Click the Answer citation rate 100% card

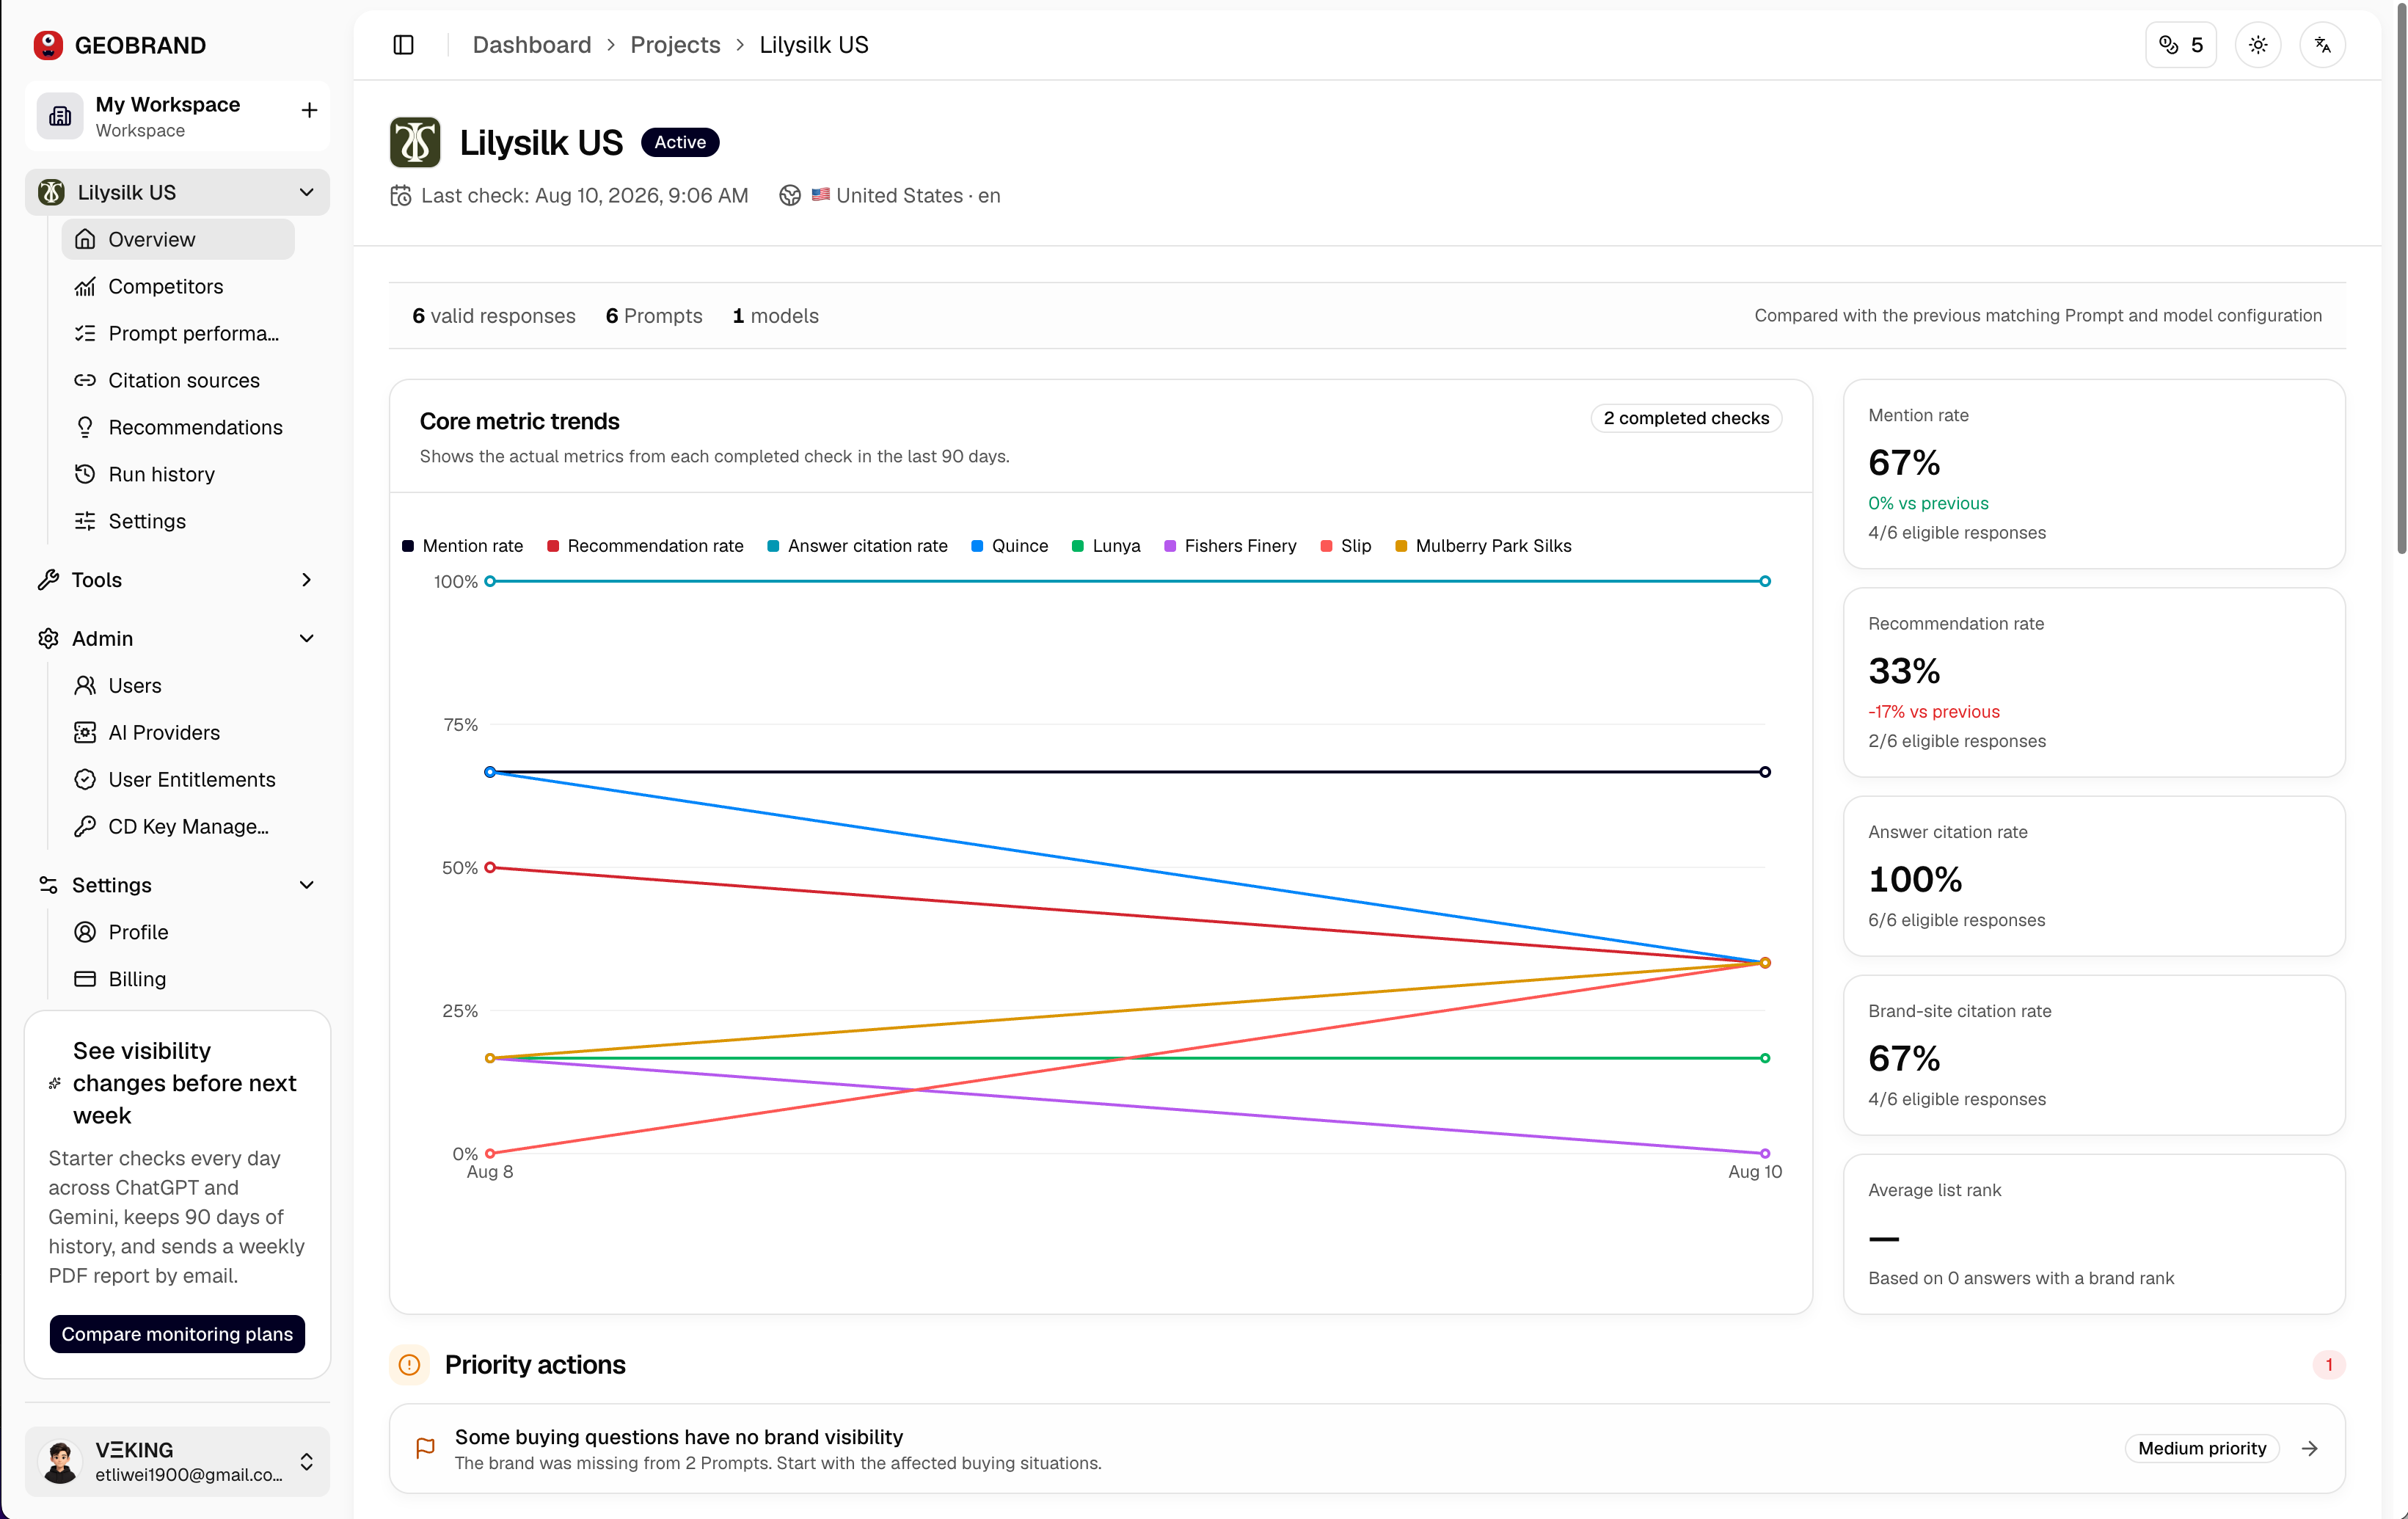coord(2094,876)
